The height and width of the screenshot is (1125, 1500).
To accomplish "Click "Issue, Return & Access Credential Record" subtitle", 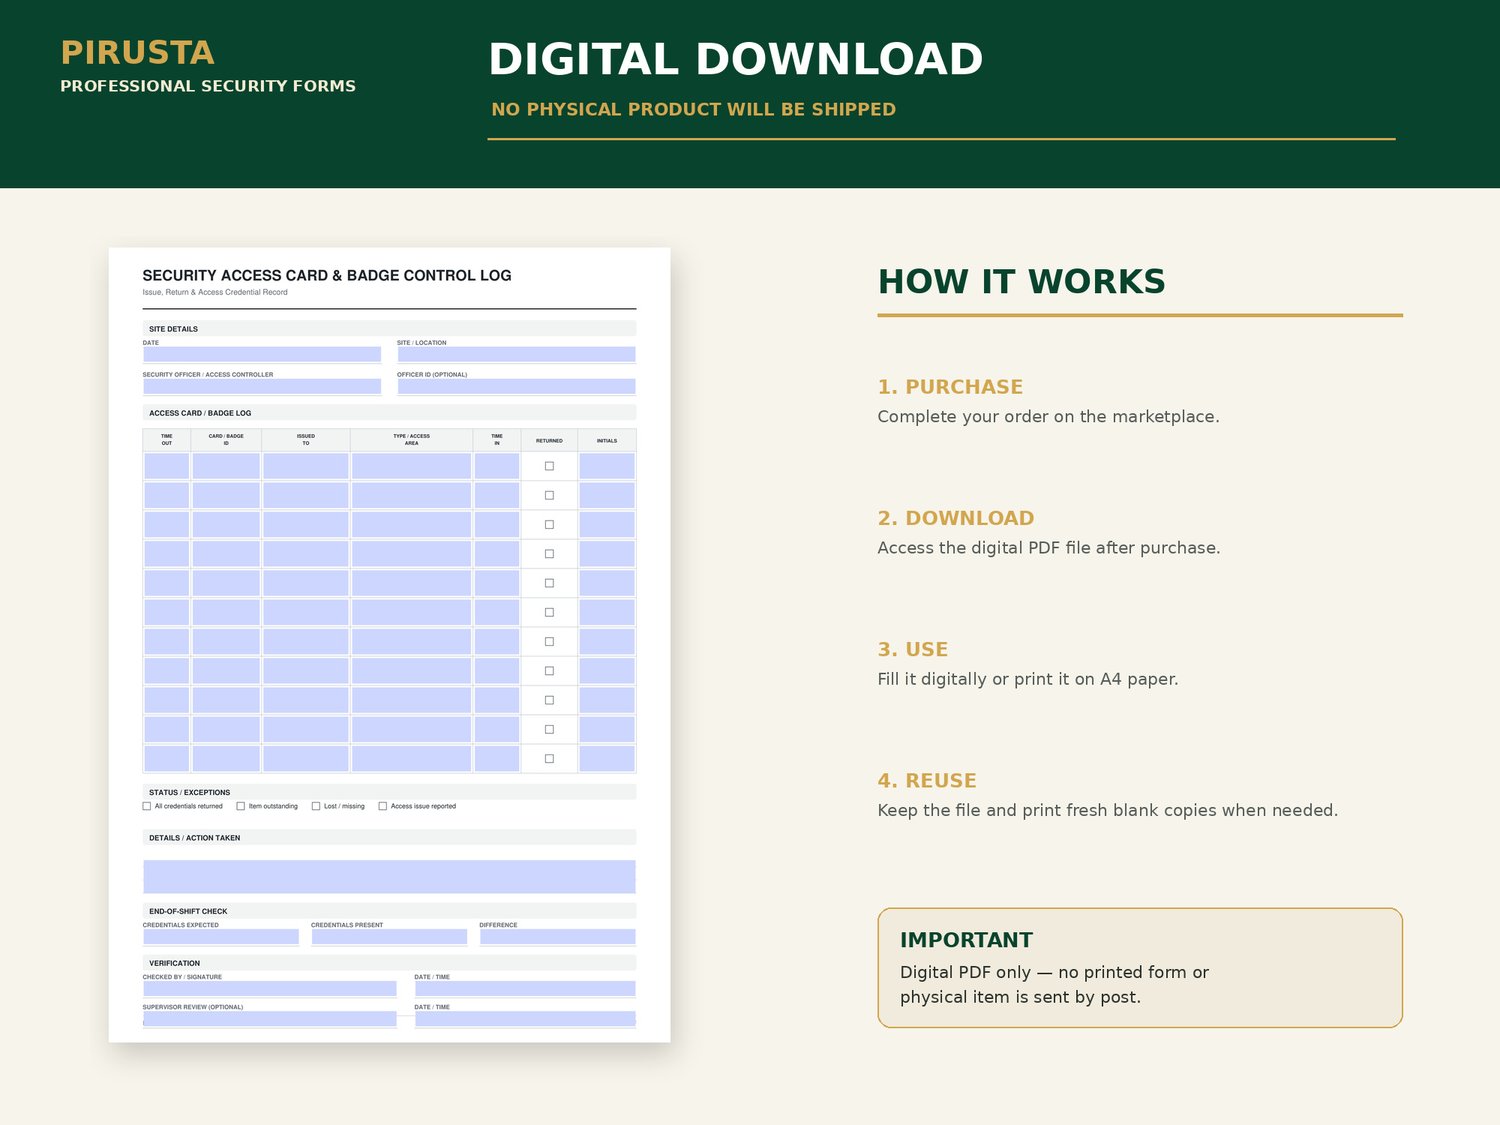I will [215, 292].
